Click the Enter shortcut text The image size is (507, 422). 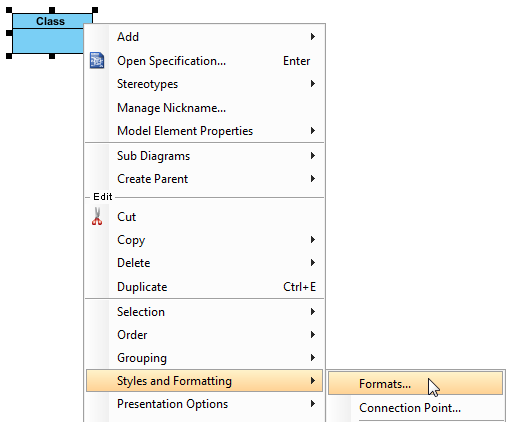pos(296,61)
